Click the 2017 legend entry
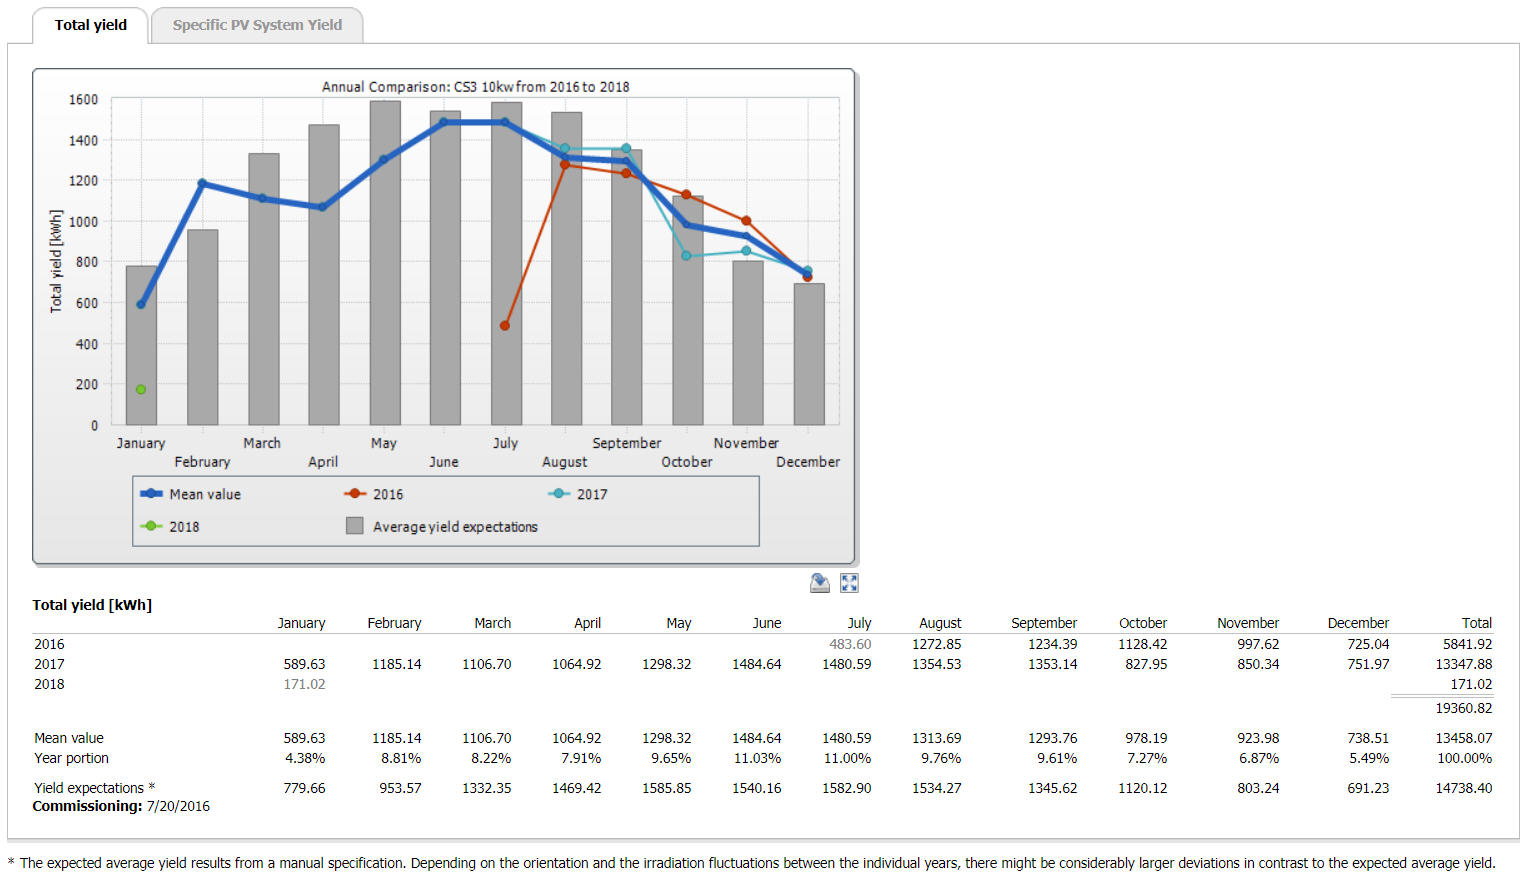The image size is (1529, 877). tap(578, 494)
